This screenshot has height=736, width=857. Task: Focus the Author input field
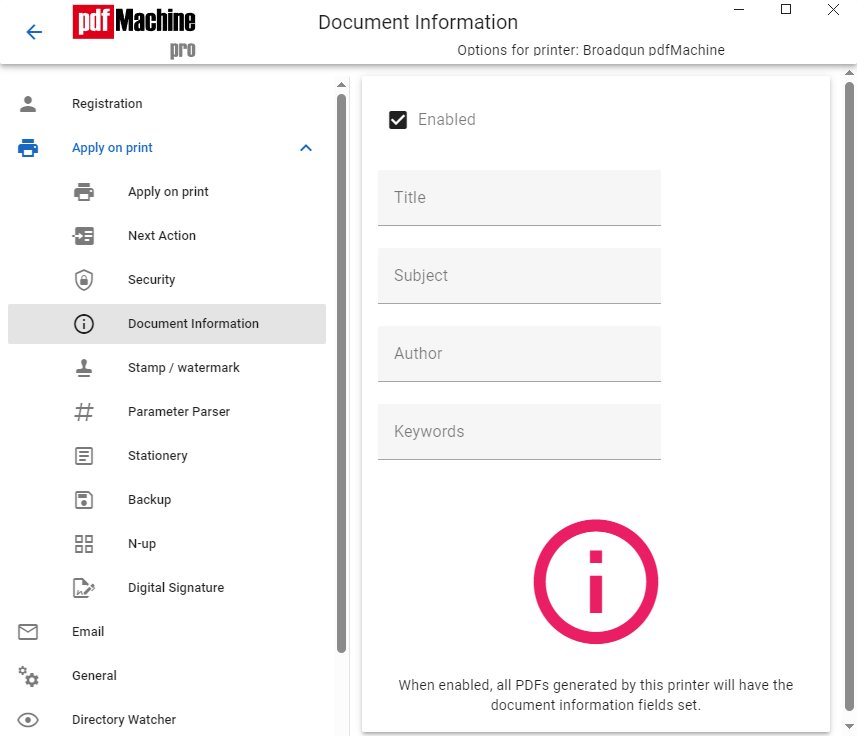tap(519, 354)
